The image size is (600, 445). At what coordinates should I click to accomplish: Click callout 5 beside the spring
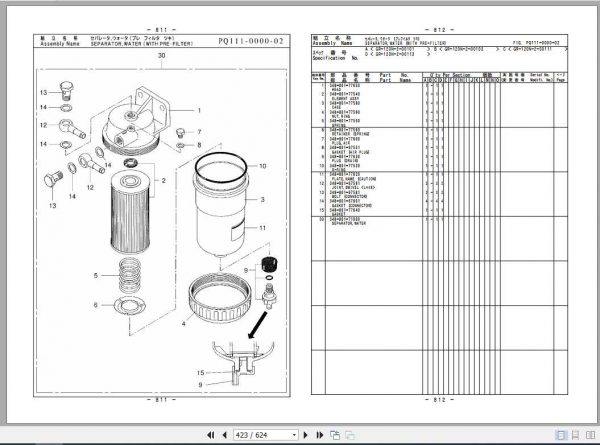(96, 275)
